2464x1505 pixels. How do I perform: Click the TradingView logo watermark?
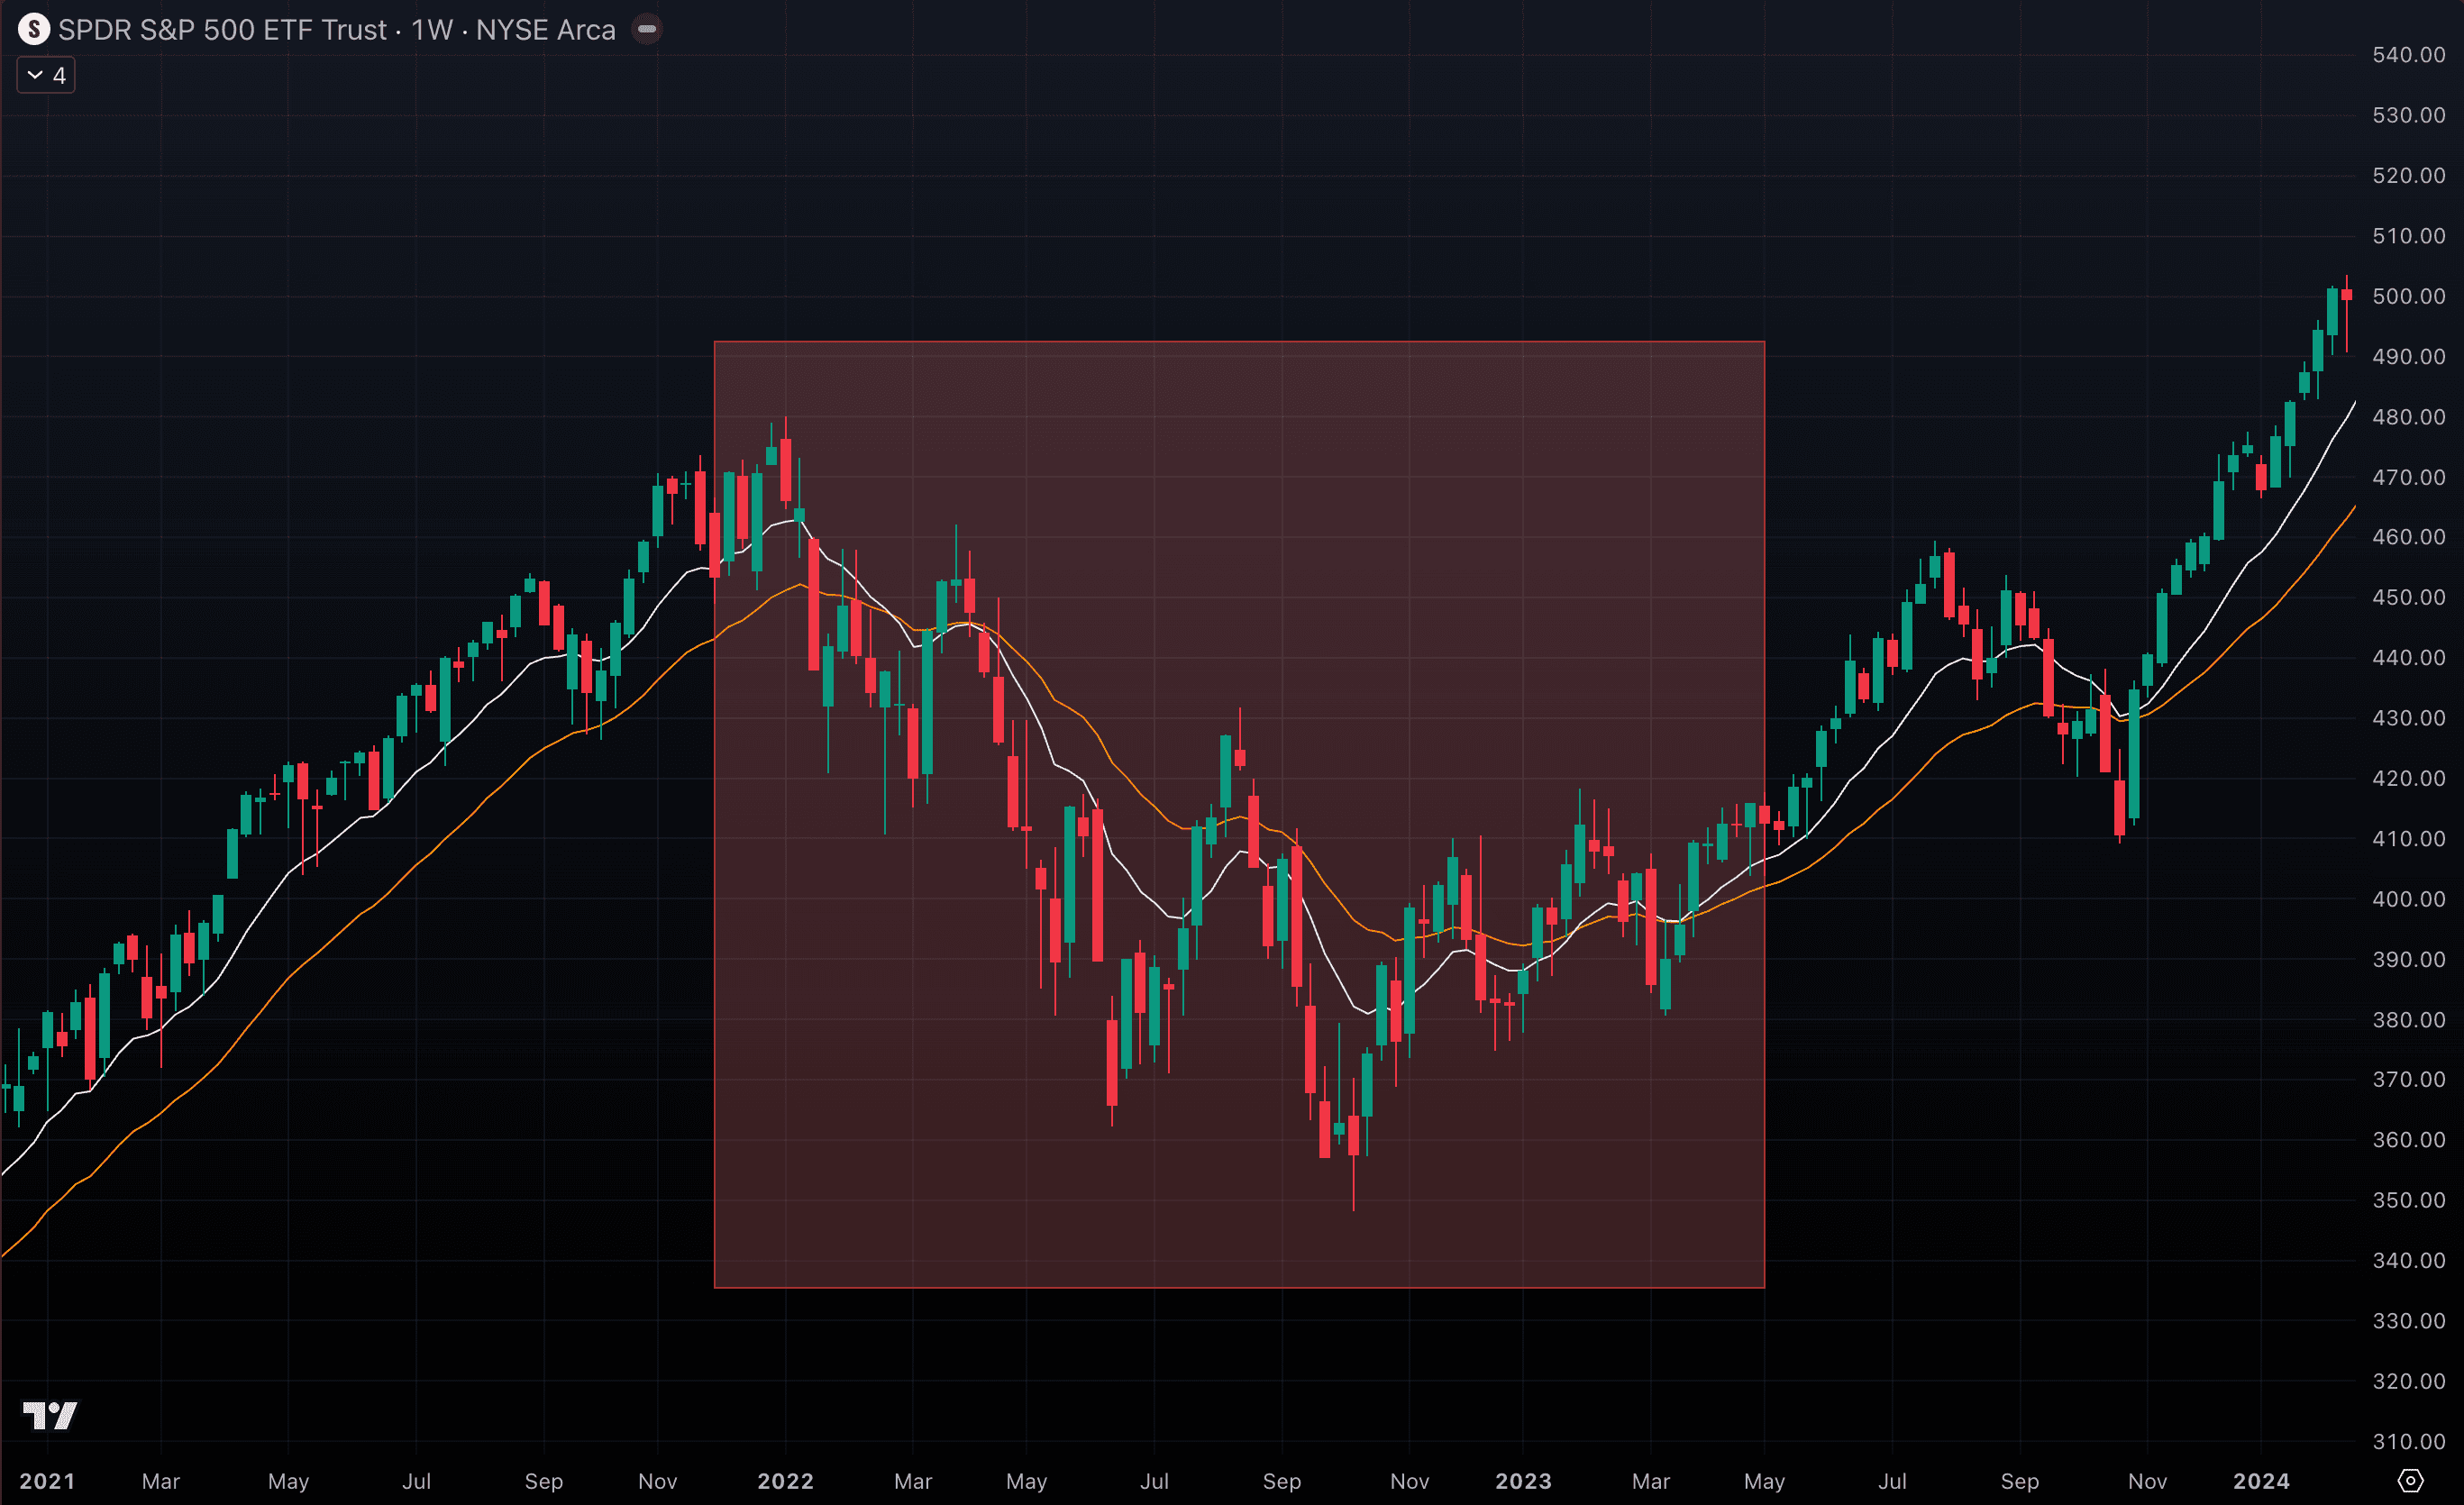50,1415
